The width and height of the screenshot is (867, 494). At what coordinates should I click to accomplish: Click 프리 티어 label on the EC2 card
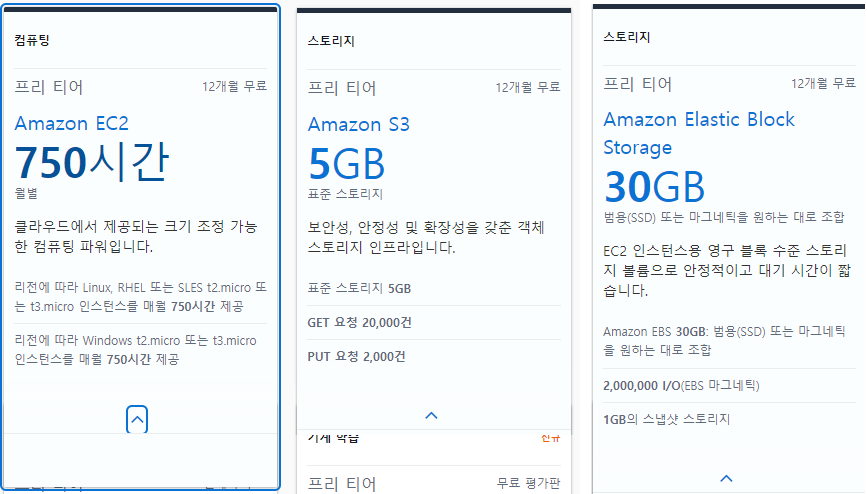point(49,87)
